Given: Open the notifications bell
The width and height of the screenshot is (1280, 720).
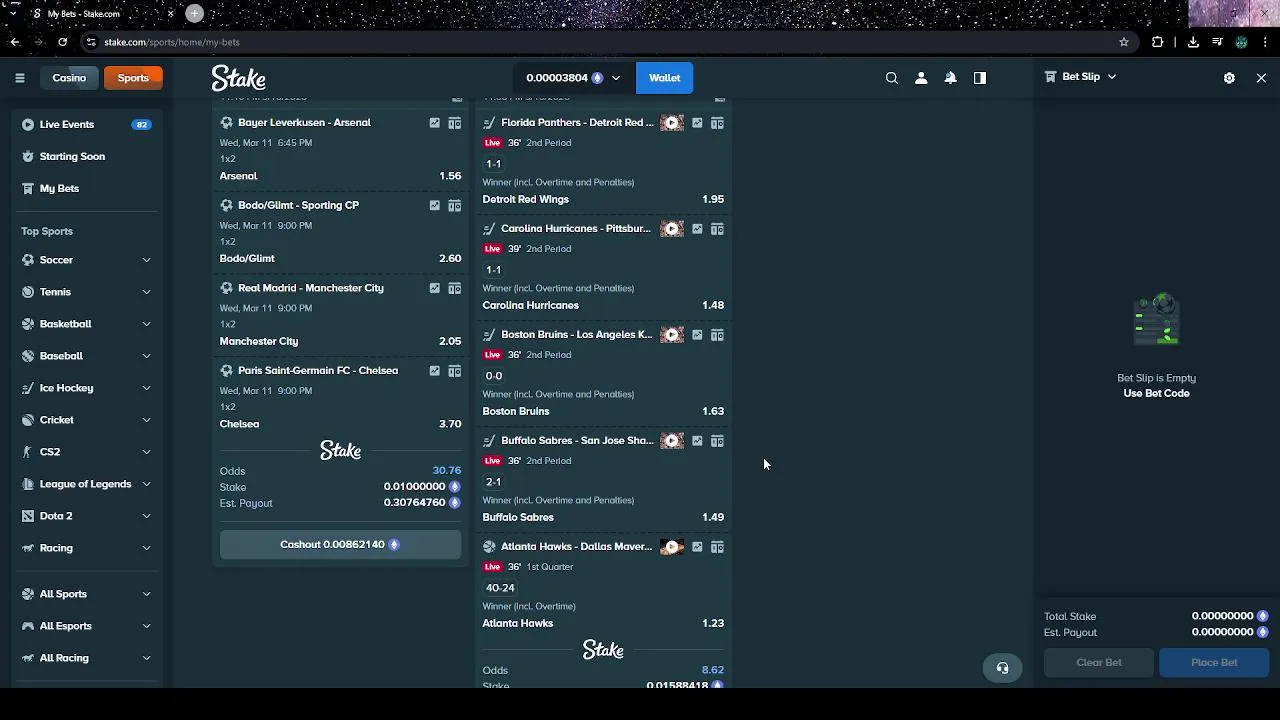Looking at the screenshot, I should (951, 78).
